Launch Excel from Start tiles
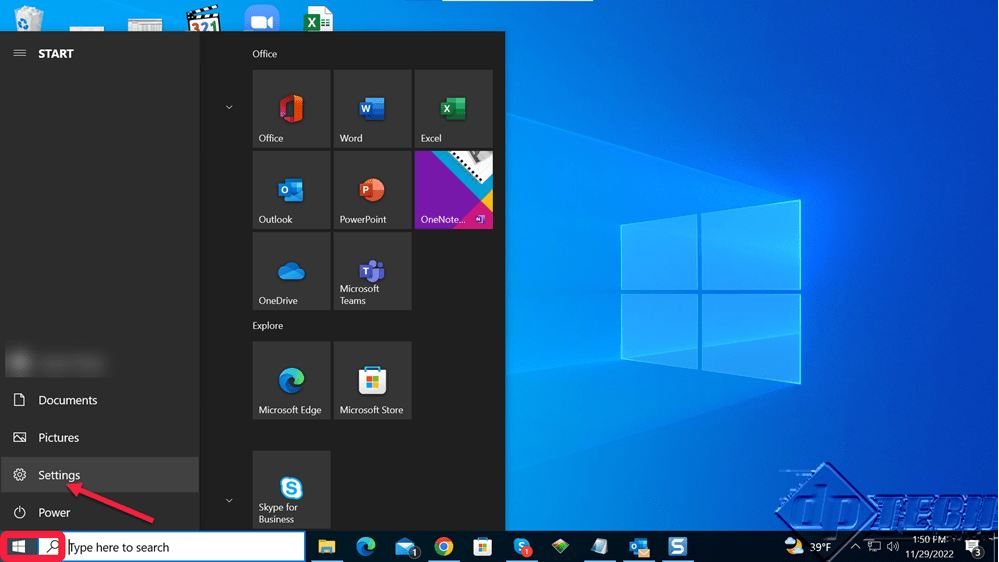 (x=453, y=109)
